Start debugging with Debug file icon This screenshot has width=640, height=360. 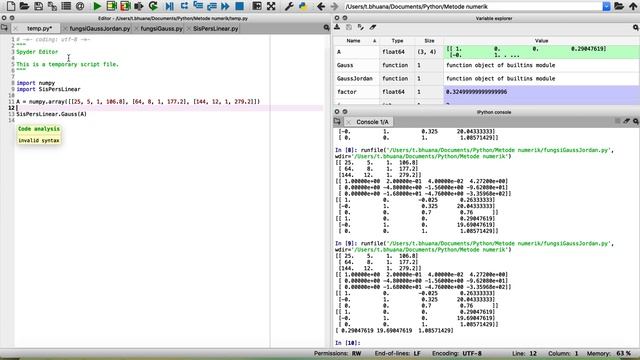[x=169, y=6]
